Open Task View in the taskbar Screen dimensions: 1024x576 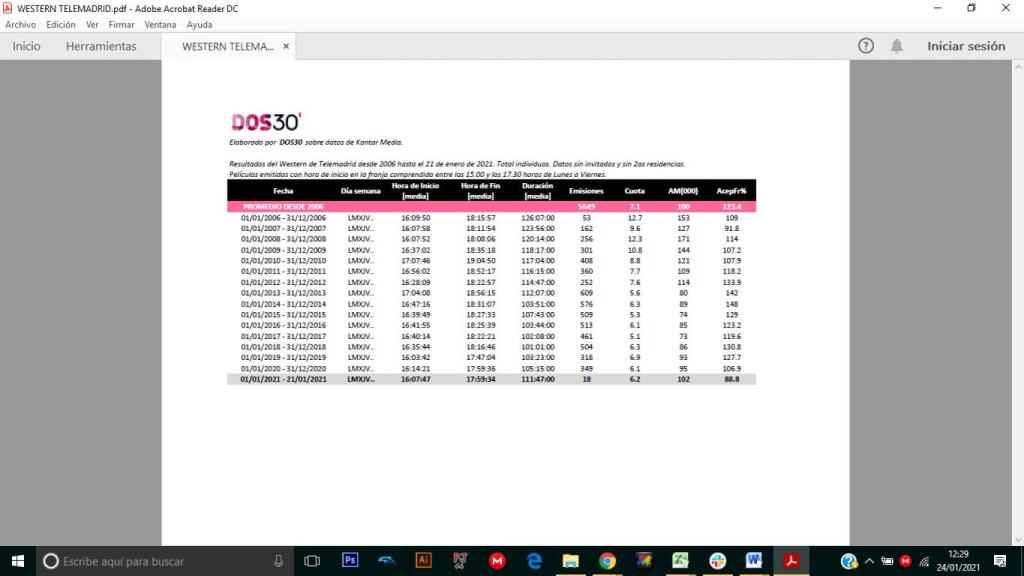[312, 561]
